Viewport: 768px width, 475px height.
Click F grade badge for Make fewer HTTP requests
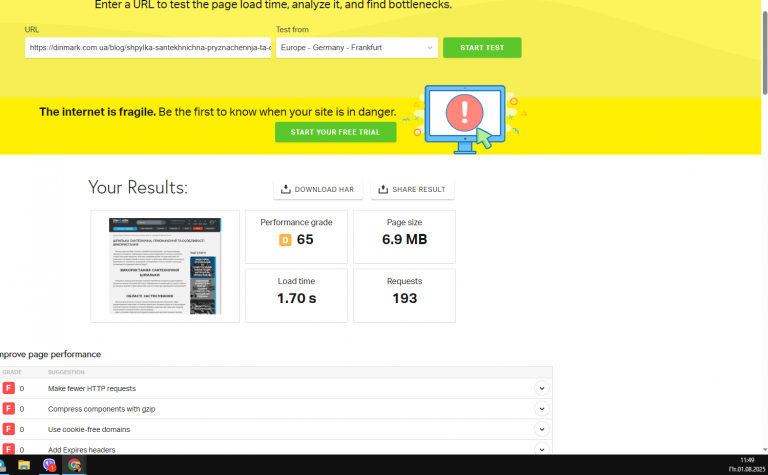point(9,388)
